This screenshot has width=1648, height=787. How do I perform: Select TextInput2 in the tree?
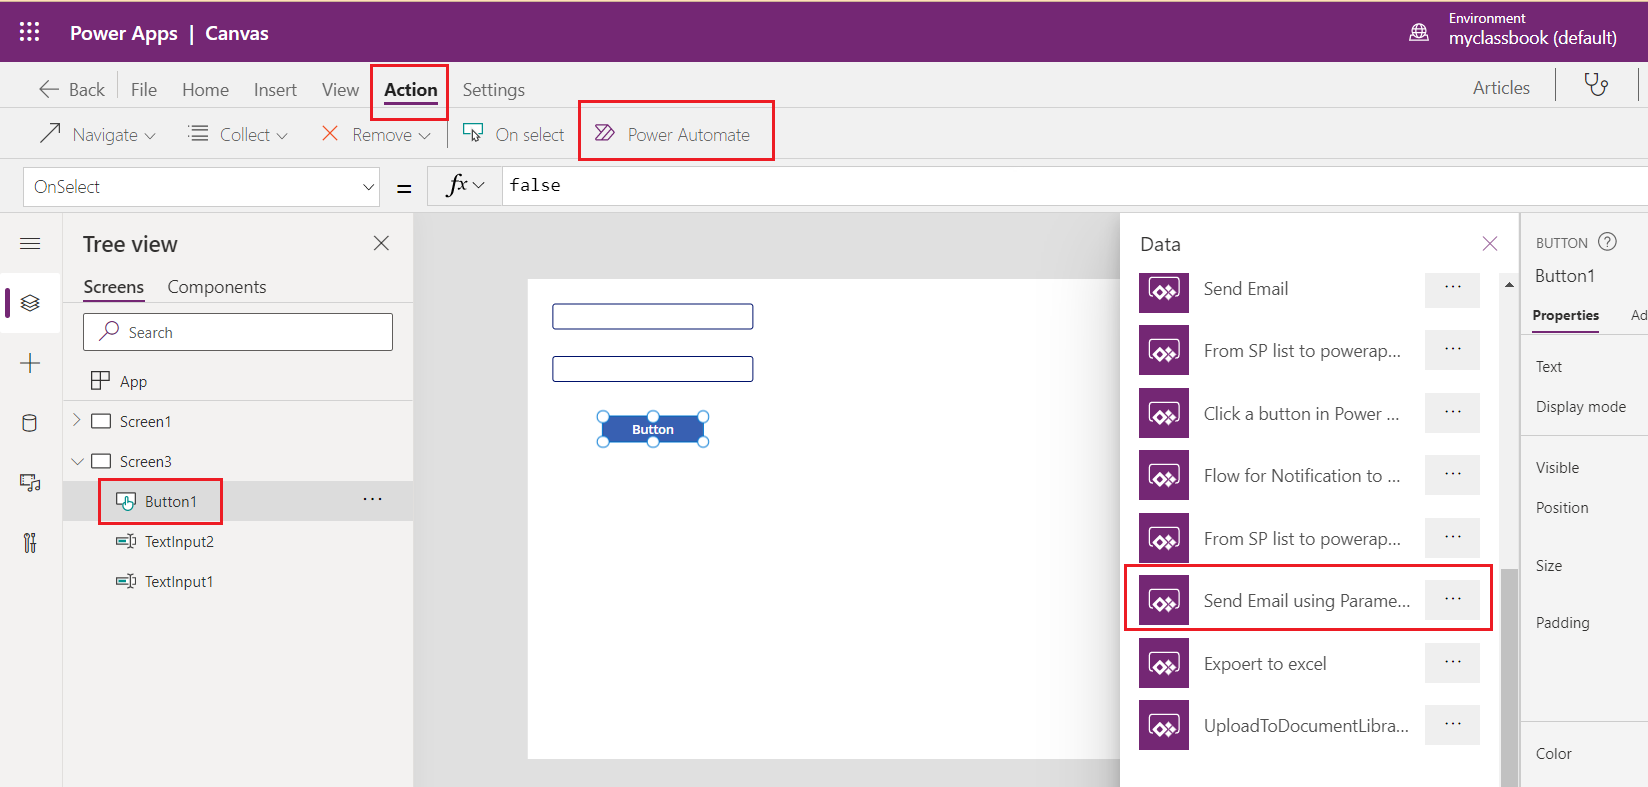pos(179,542)
